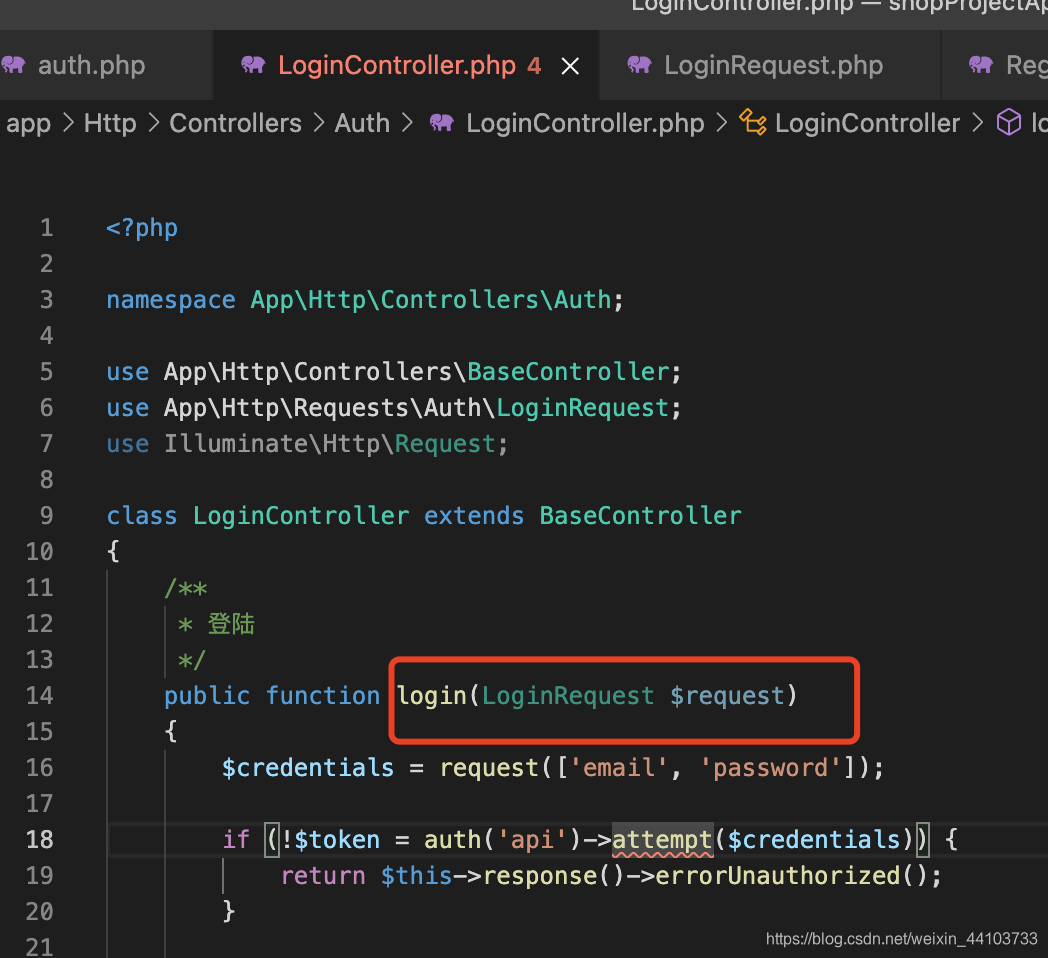This screenshot has height=958, width=1048.
Task: Expand chevron after LoginController class breadcrumb
Action: point(977,123)
